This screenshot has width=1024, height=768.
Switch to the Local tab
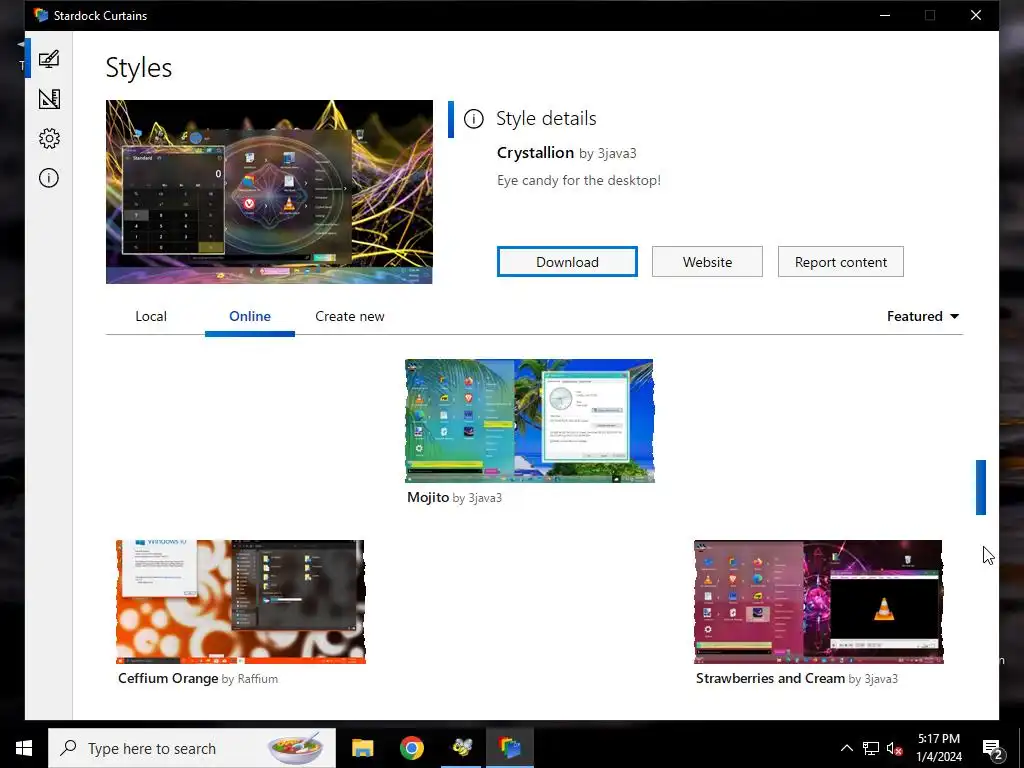pyautogui.click(x=151, y=316)
